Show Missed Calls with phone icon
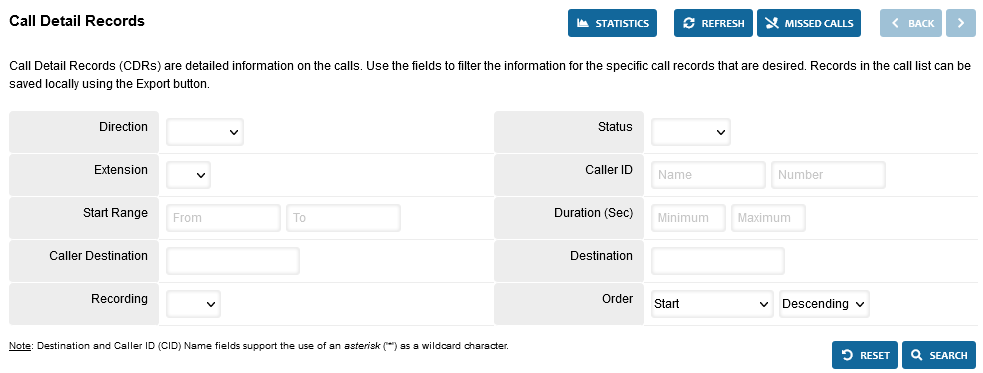 (x=809, y=23)
